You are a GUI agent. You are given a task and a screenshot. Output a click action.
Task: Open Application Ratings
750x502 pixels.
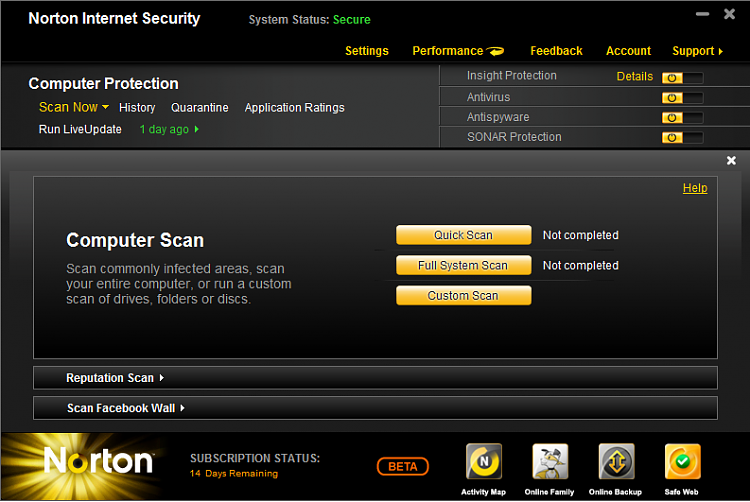295,108
